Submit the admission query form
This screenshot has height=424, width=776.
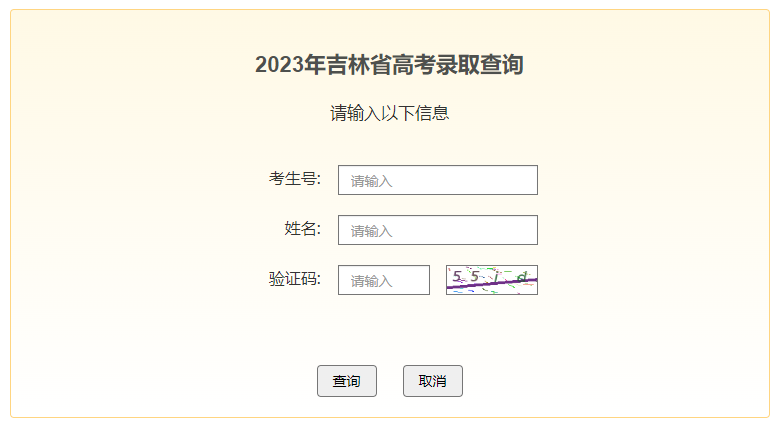pos(346,381)
